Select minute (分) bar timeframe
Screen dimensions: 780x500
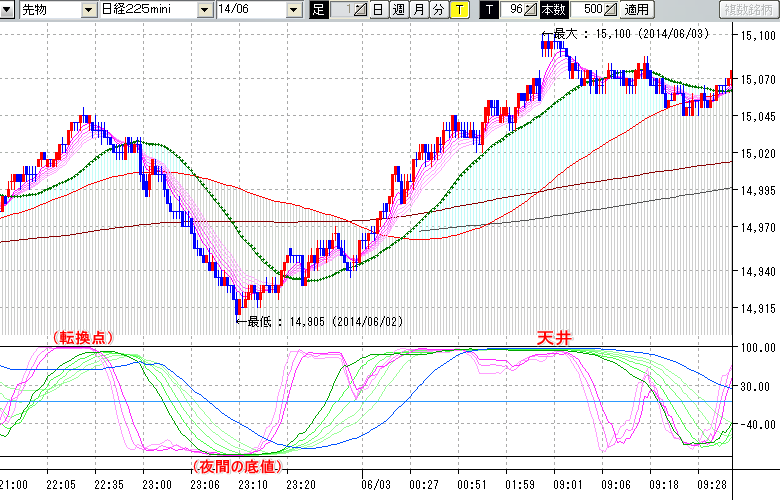click(x=438, y=10)
